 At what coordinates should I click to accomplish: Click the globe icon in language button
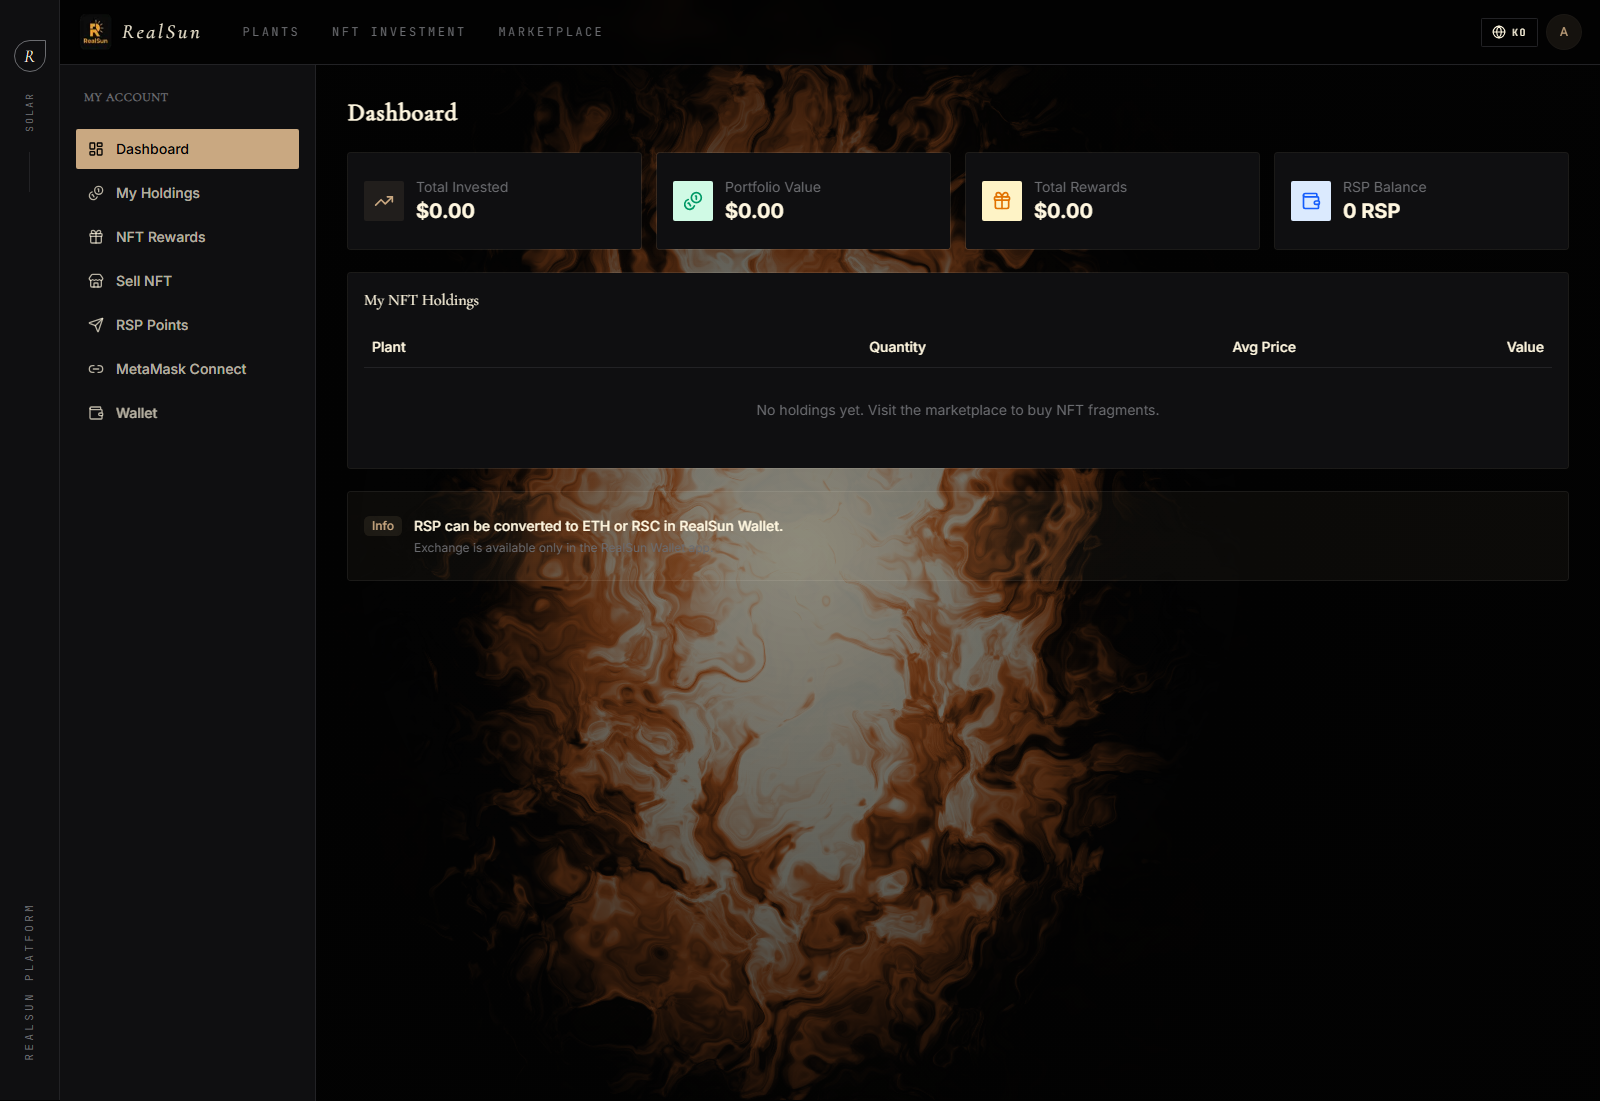click(x=1499, y=32)
